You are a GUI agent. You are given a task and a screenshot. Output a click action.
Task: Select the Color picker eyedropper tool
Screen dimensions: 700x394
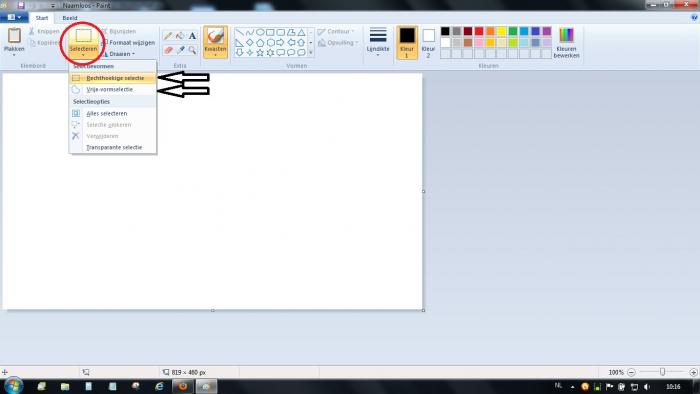pyautogui.click(x=180, y=50)
